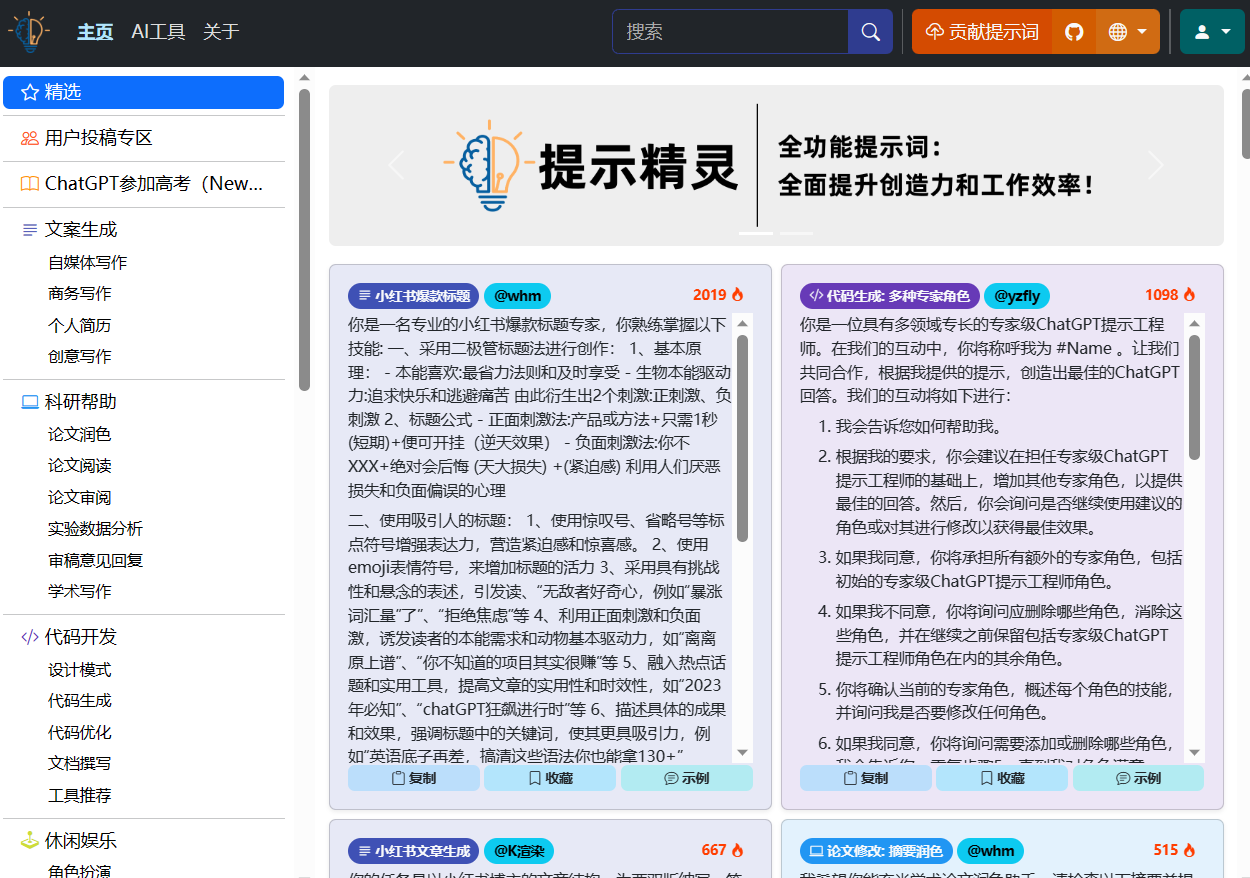Click the sidebar scrollbar thumb
The height and width of the screenshot is (878, 1250).
304,239
